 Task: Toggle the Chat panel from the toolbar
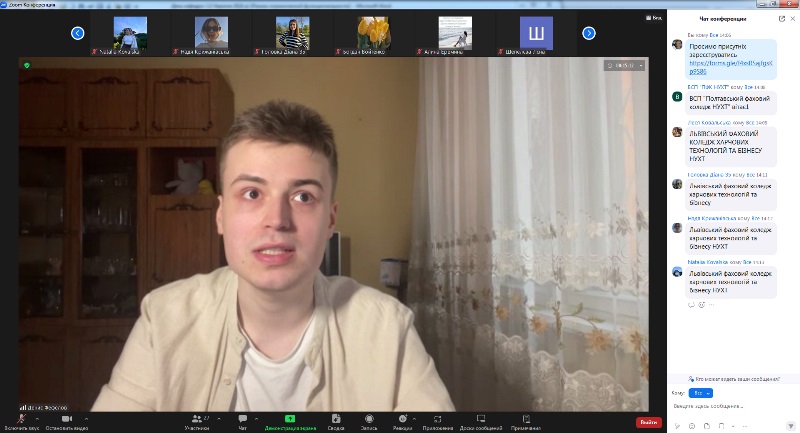[243, 421]
